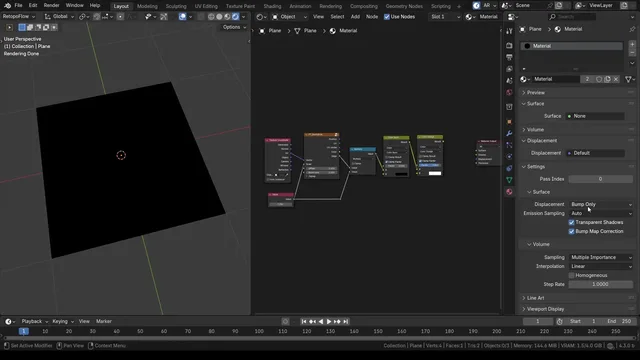Image resolution: width=640 pixels, height=360 pixels.
Task: Open the Render properties tab icon
Action: pos(509,45)
